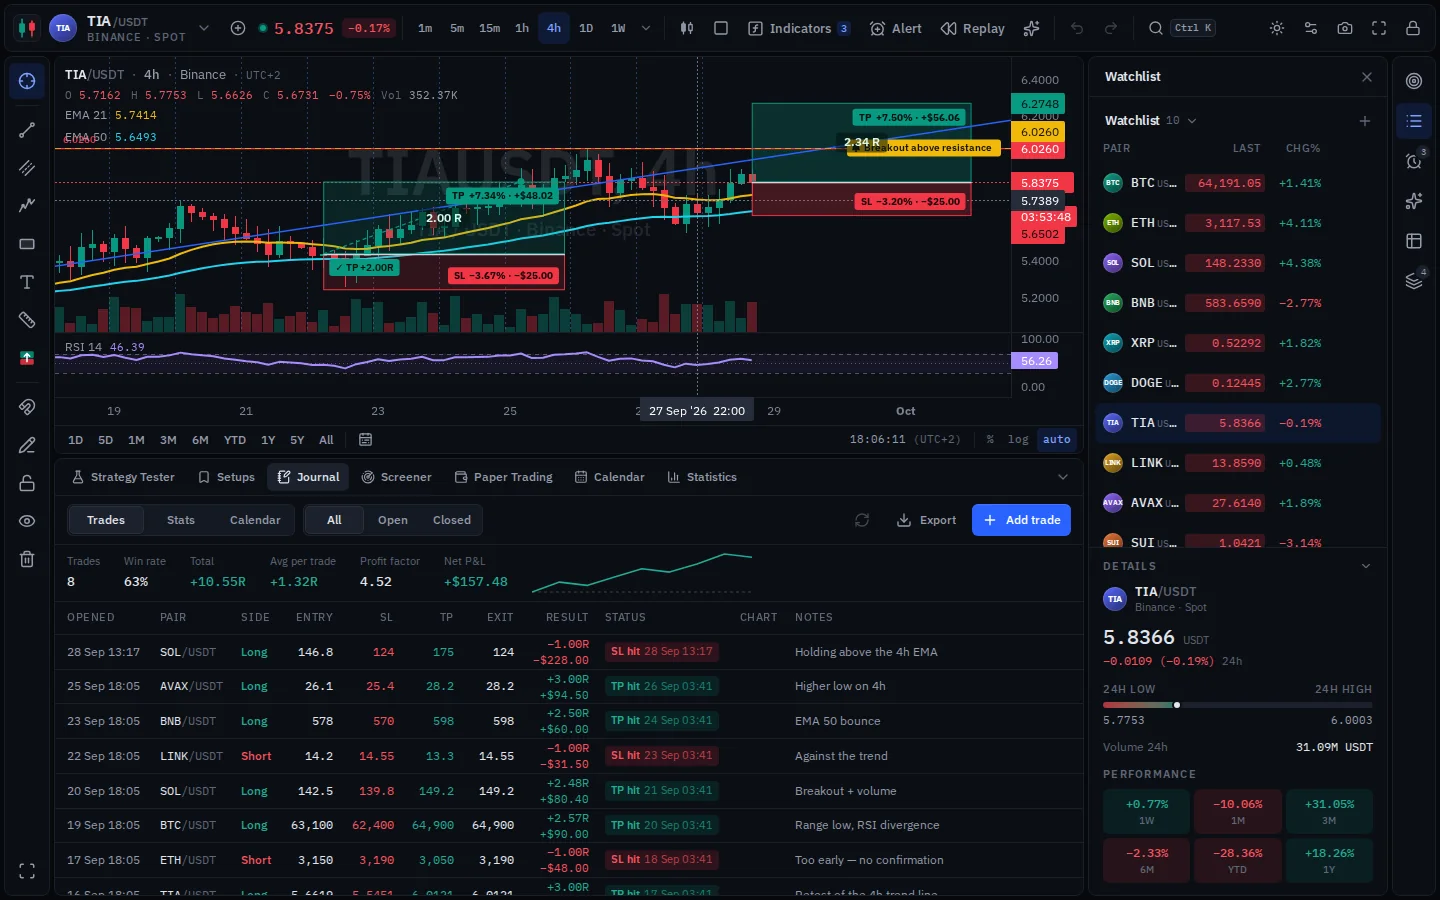Open the Statistics tab
The image size is (1440, 900).
(702, 477)
